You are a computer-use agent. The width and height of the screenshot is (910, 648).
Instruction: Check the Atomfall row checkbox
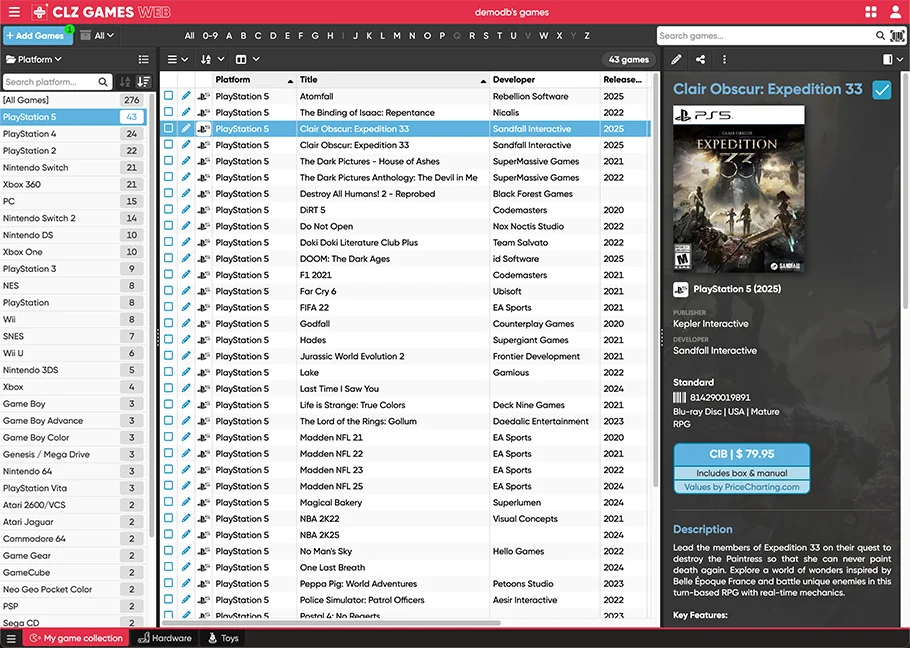pyautogui.click(x=168, y=95)
